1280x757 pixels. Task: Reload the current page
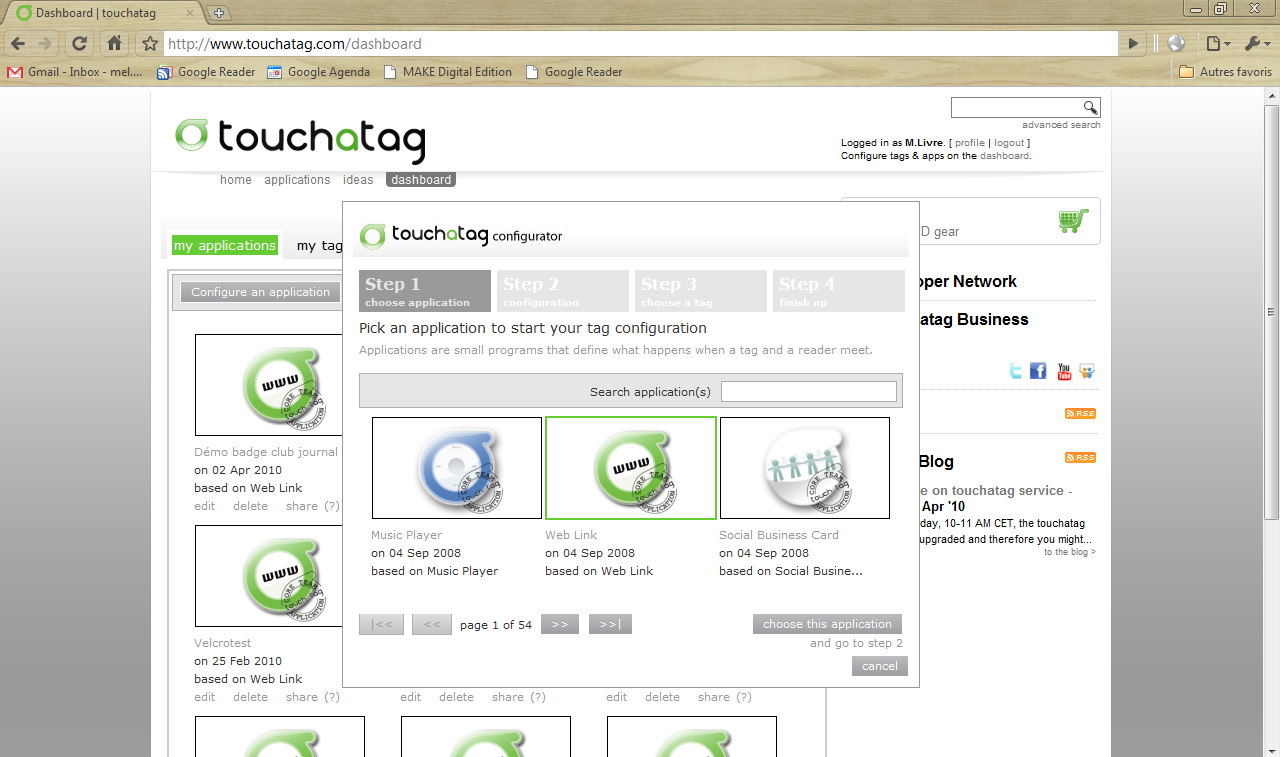[x=80, y=44]
